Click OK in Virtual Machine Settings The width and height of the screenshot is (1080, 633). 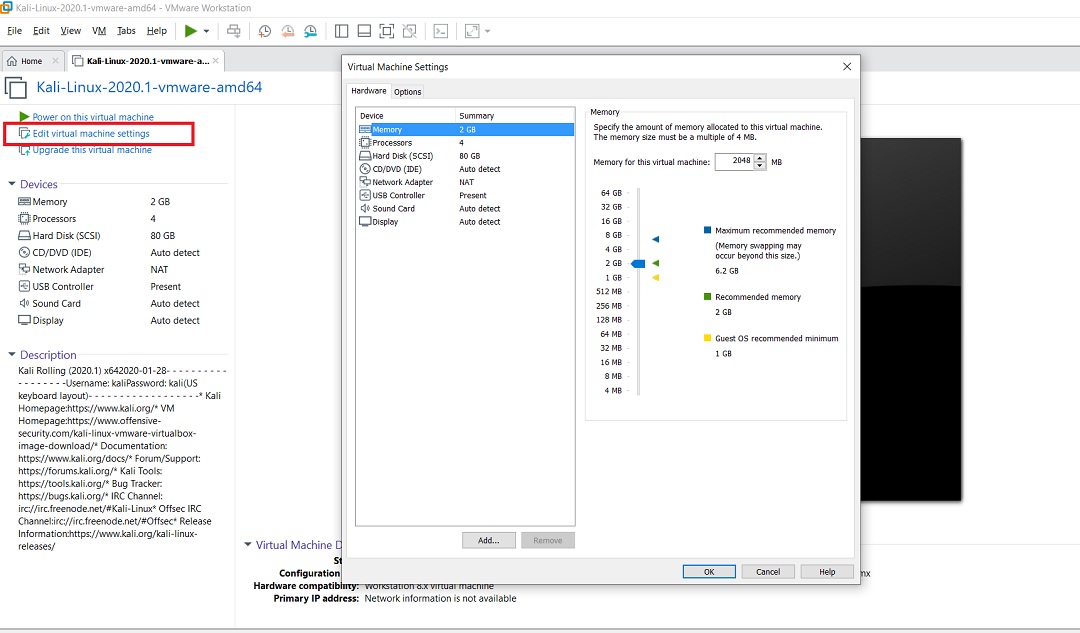pyautogui.click(x=709, y=572)
